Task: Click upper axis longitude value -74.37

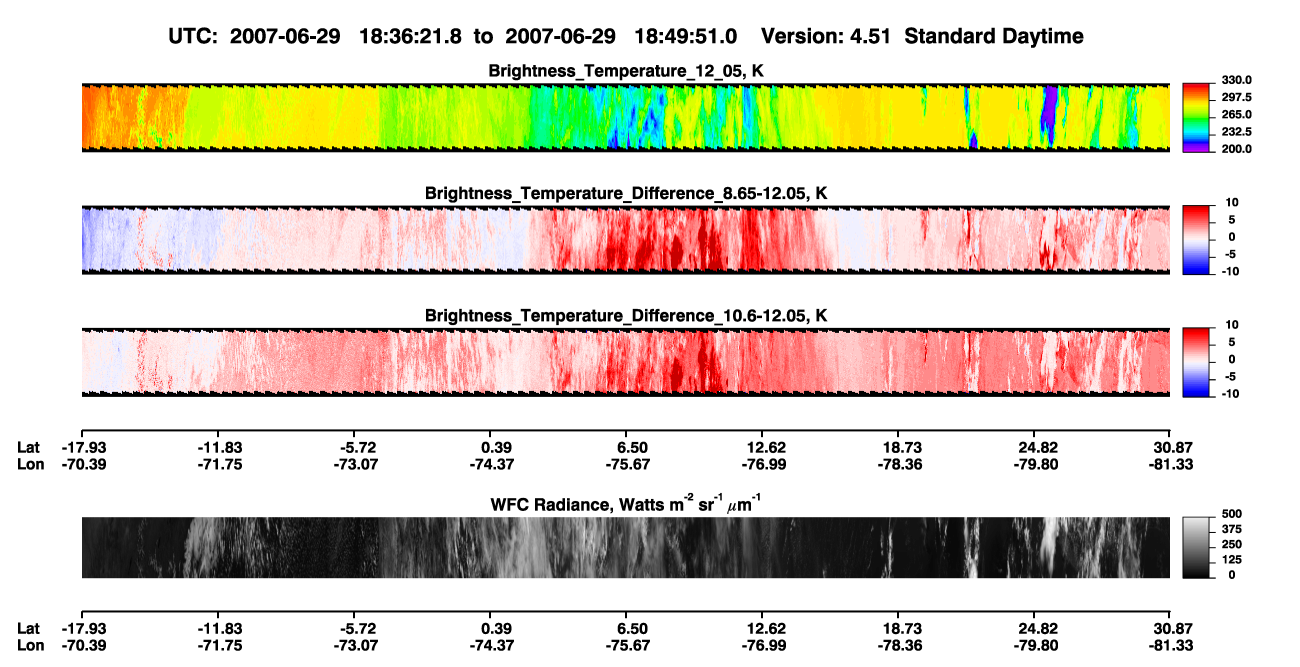Action: pos(490,464)
